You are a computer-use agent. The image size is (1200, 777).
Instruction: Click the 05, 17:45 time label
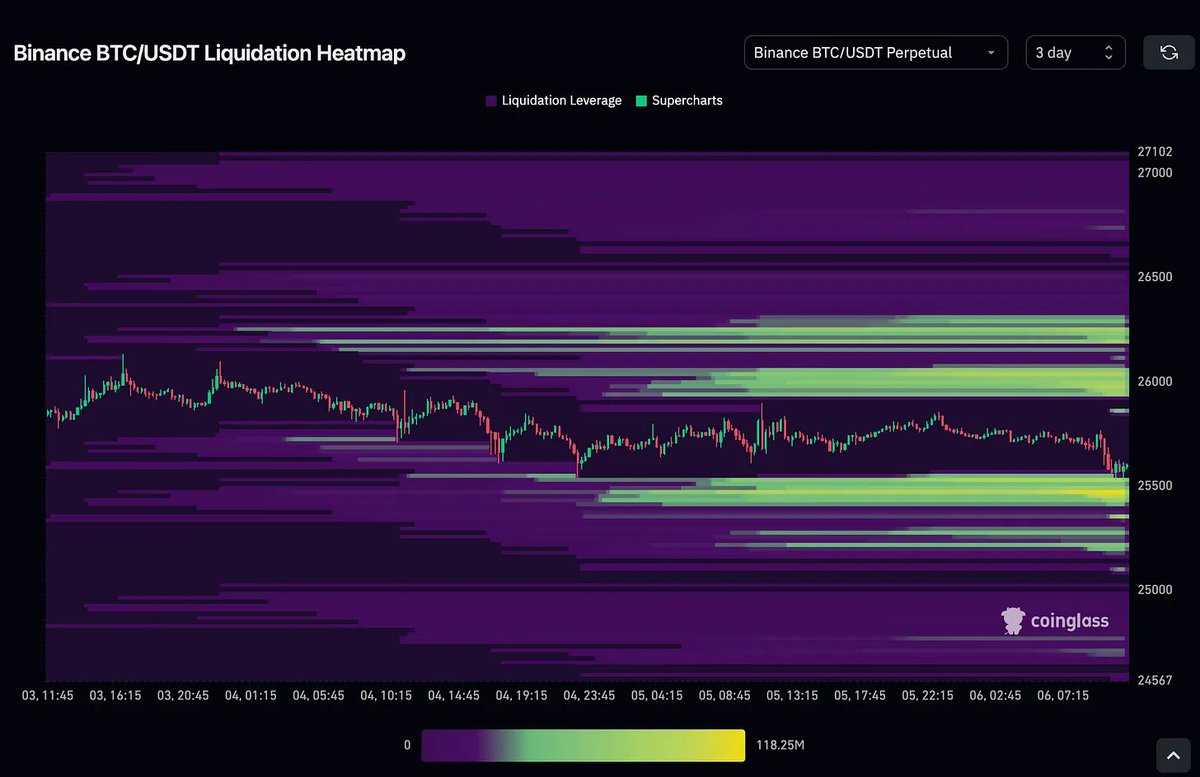861,695
